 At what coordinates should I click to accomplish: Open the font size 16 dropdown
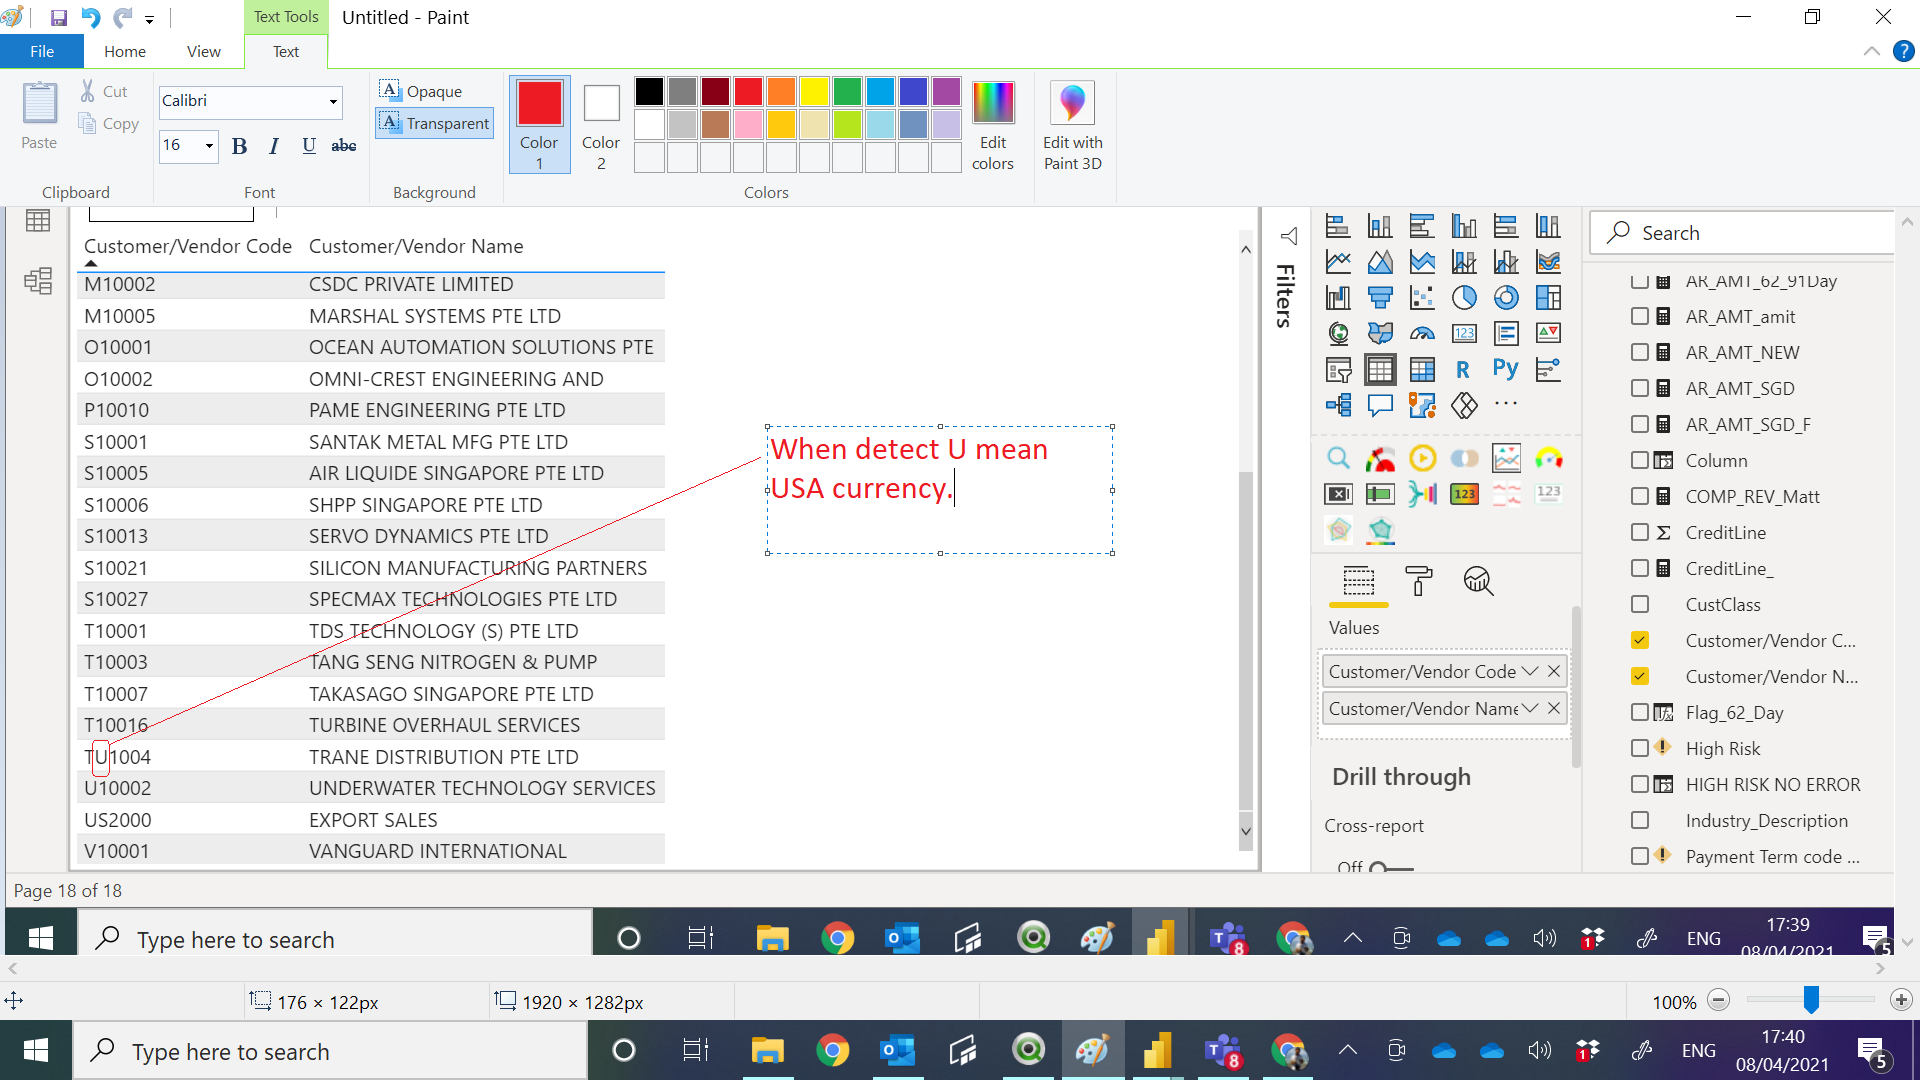pyautogui.click(x=209, y=146)
